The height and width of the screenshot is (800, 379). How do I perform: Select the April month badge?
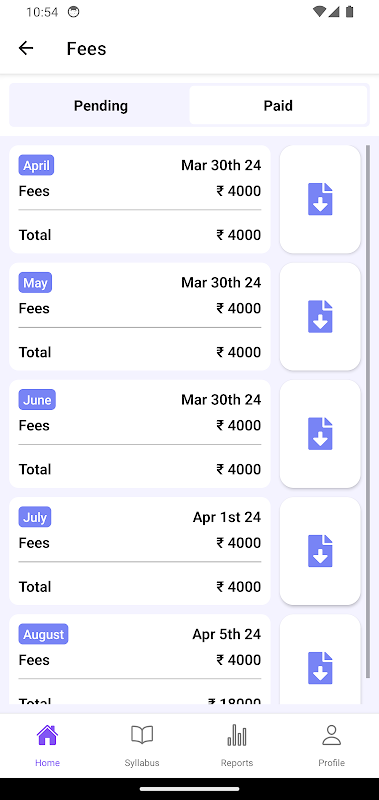(36, 165)
